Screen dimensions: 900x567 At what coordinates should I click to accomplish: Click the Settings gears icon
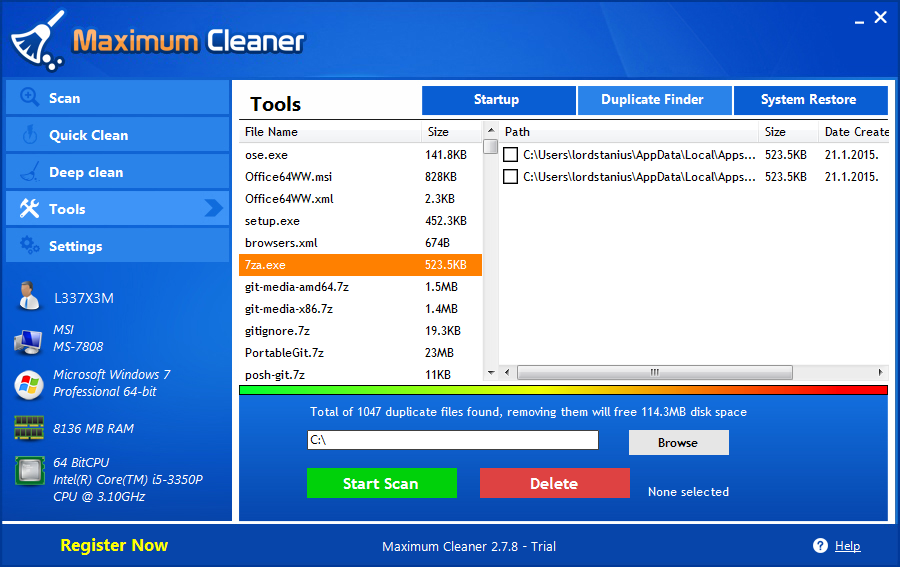coord(29,245)
